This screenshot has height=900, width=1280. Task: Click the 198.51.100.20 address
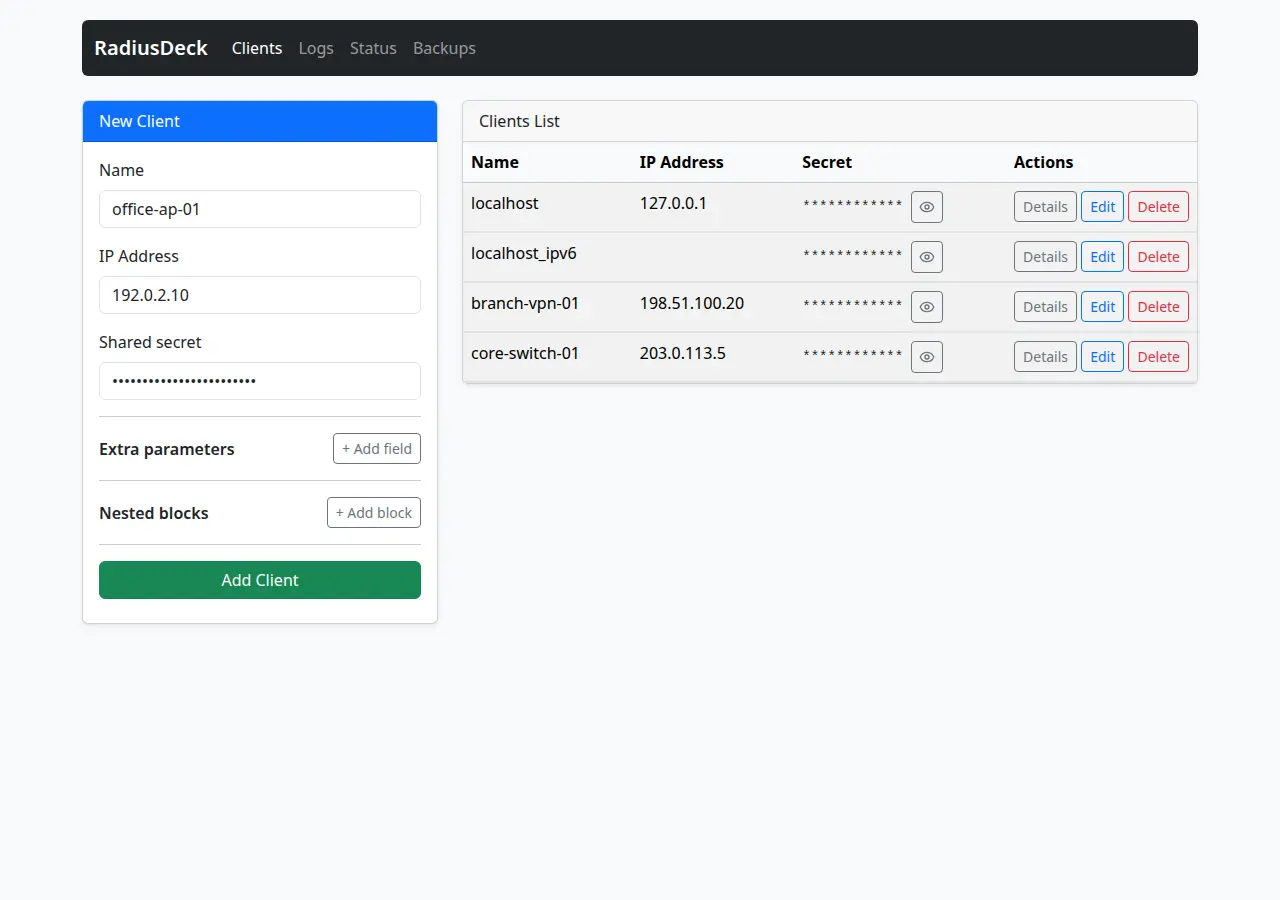pos(692,303)
